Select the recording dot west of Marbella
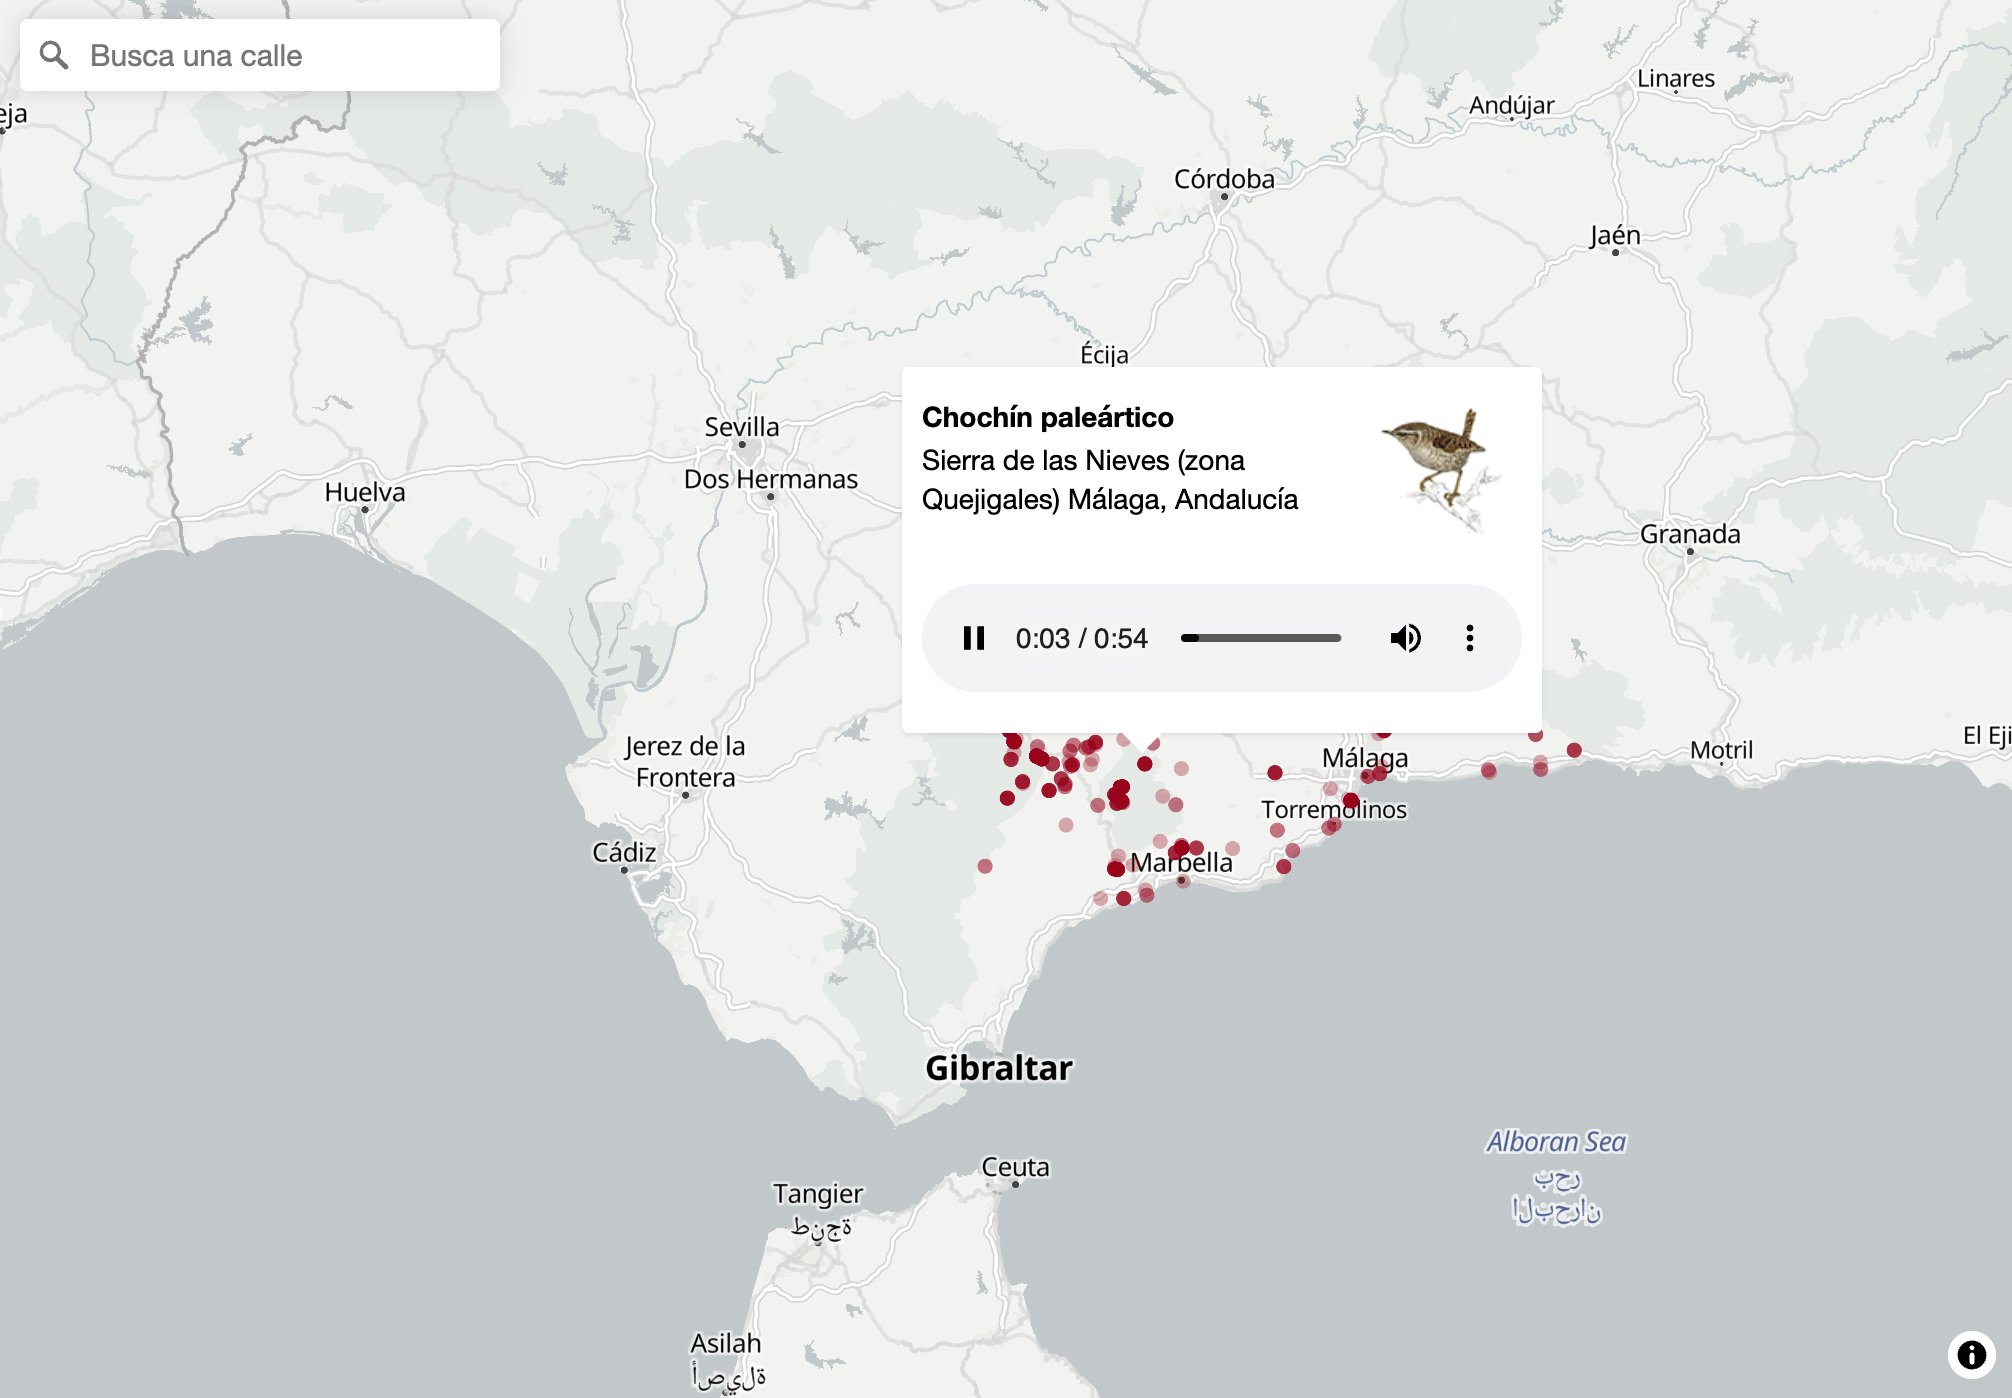The width and height of the screenshot is (2012, 1398). (x=1116, y=868)
